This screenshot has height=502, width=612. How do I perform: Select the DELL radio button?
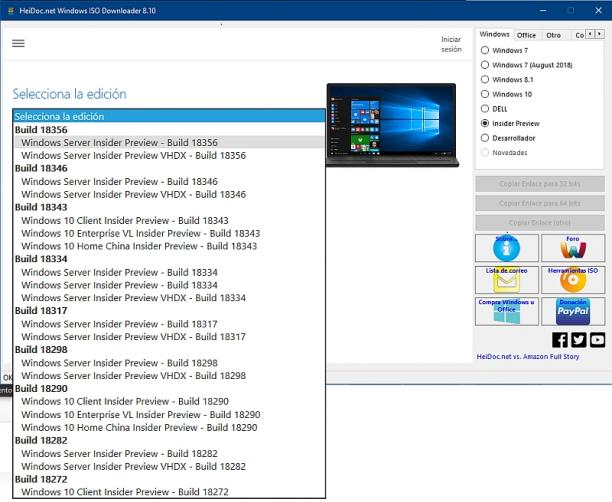tap(485, 109)
